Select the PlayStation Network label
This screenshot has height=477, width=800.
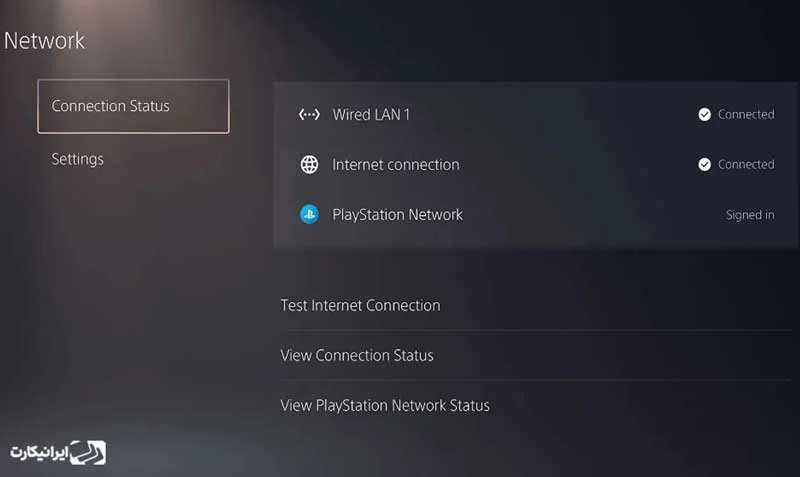398,214
